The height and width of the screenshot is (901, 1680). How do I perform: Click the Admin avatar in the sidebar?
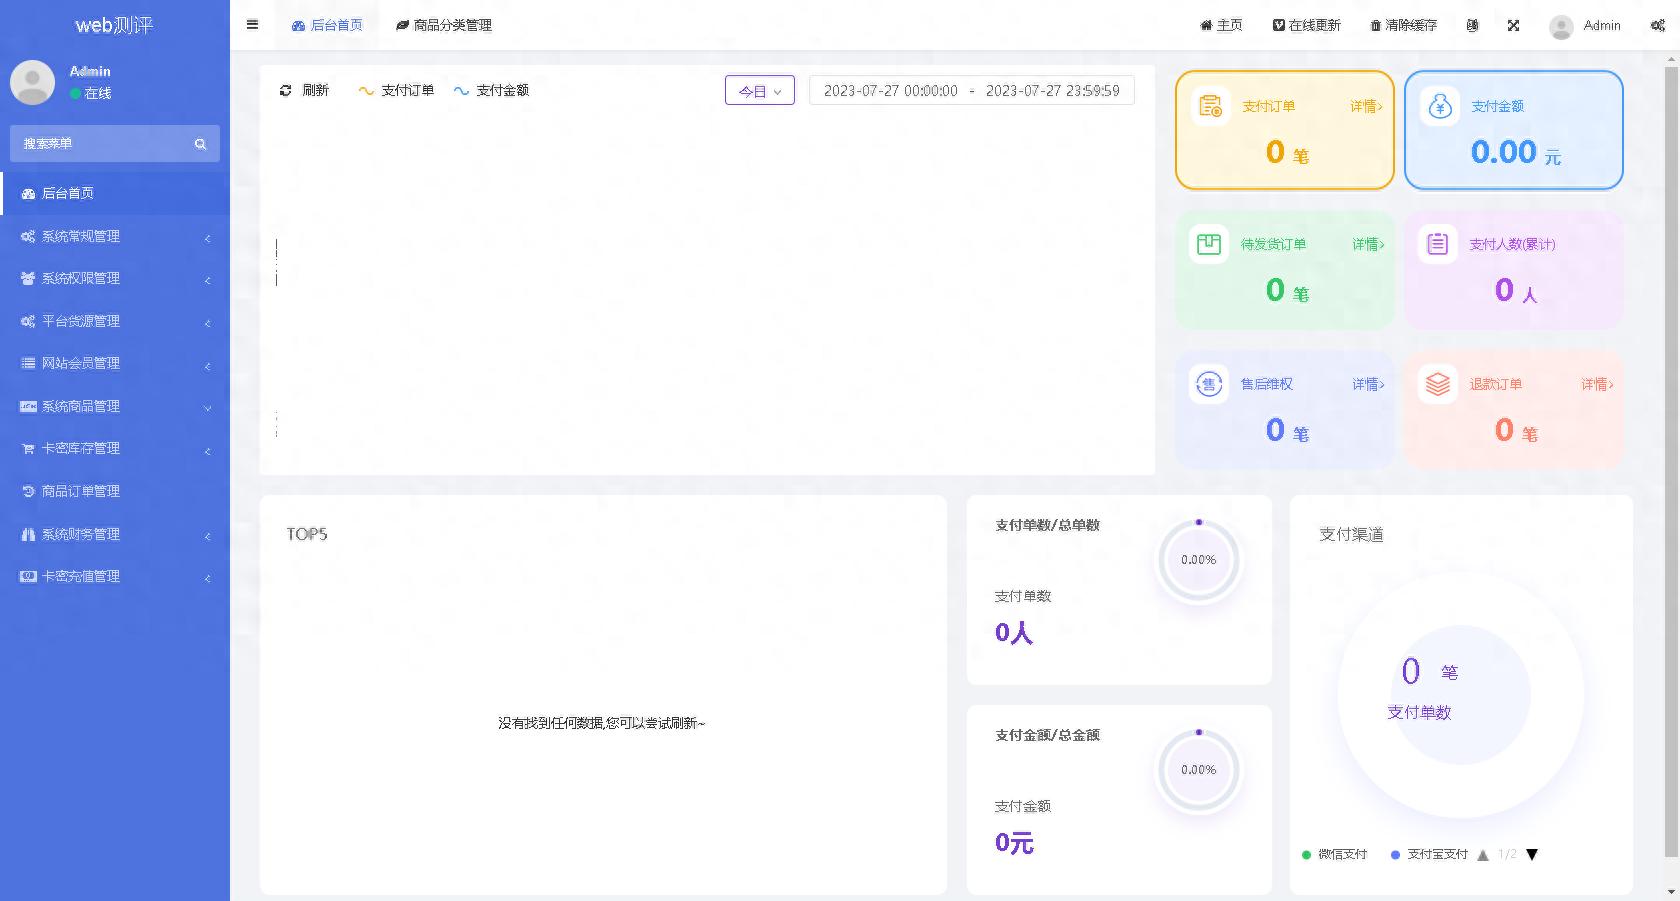[32, 82]
